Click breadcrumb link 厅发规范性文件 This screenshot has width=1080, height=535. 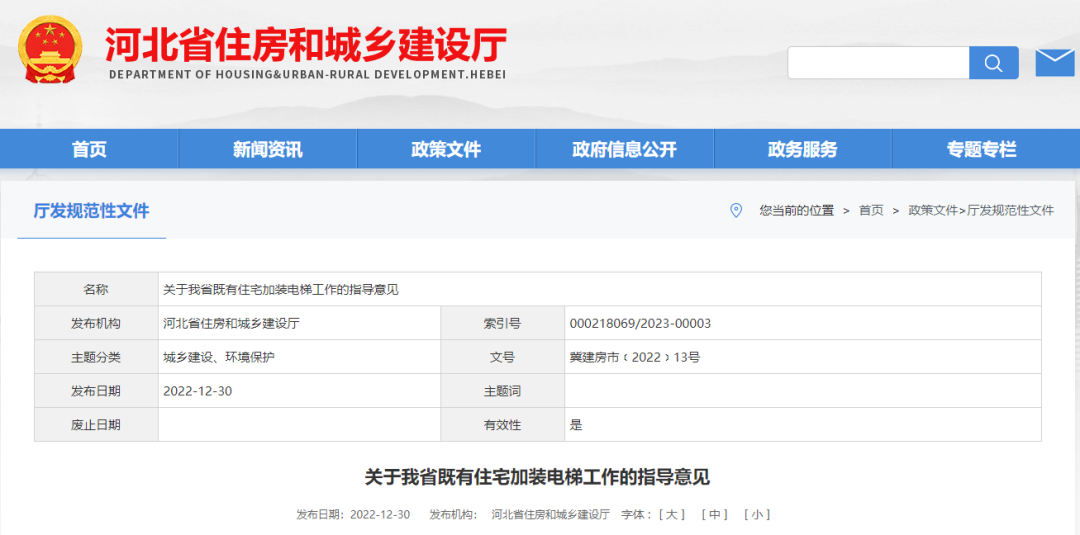tap(1010, 211)
